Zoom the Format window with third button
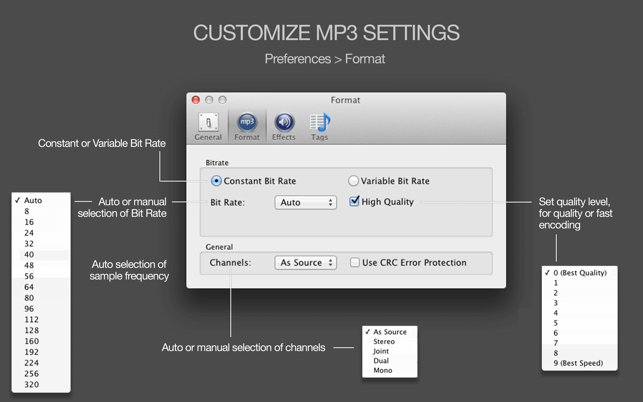This screenshot has width=643, height=402. 222,100
